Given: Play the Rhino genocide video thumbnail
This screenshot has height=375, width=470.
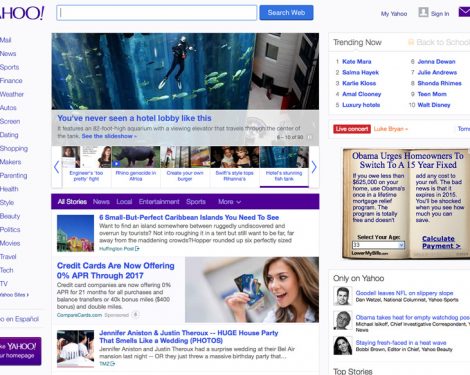Looking at the screenshot, I should 136,157.
